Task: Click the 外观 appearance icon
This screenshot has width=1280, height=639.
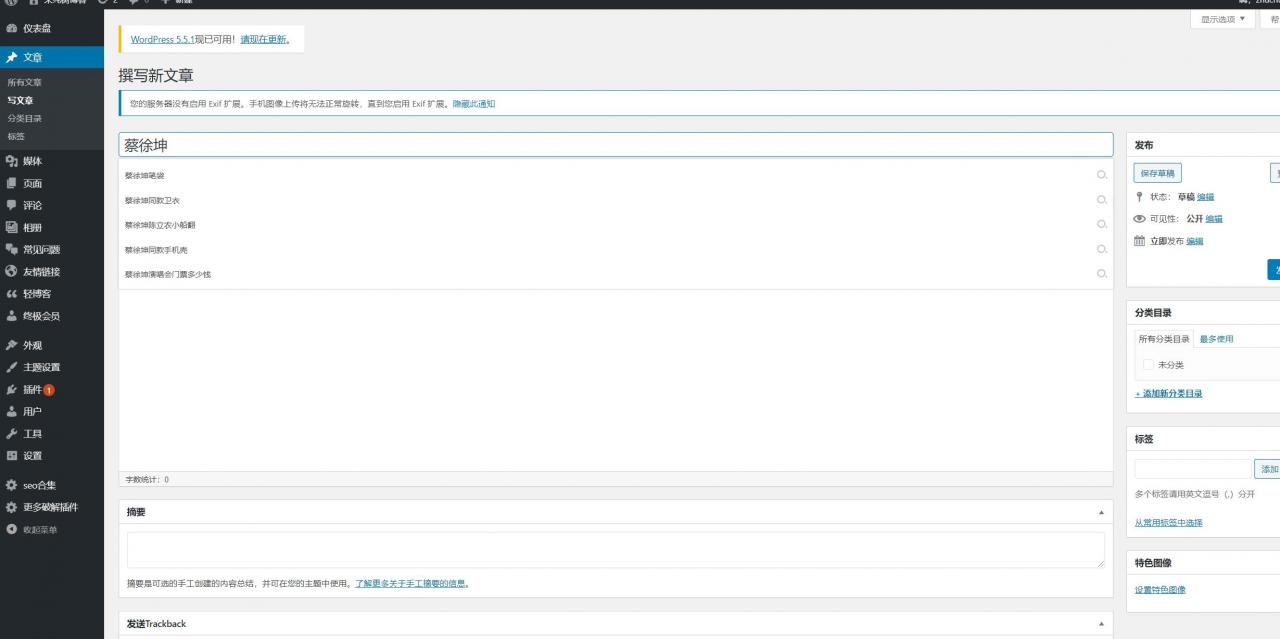Action: (x=11, y=345)
